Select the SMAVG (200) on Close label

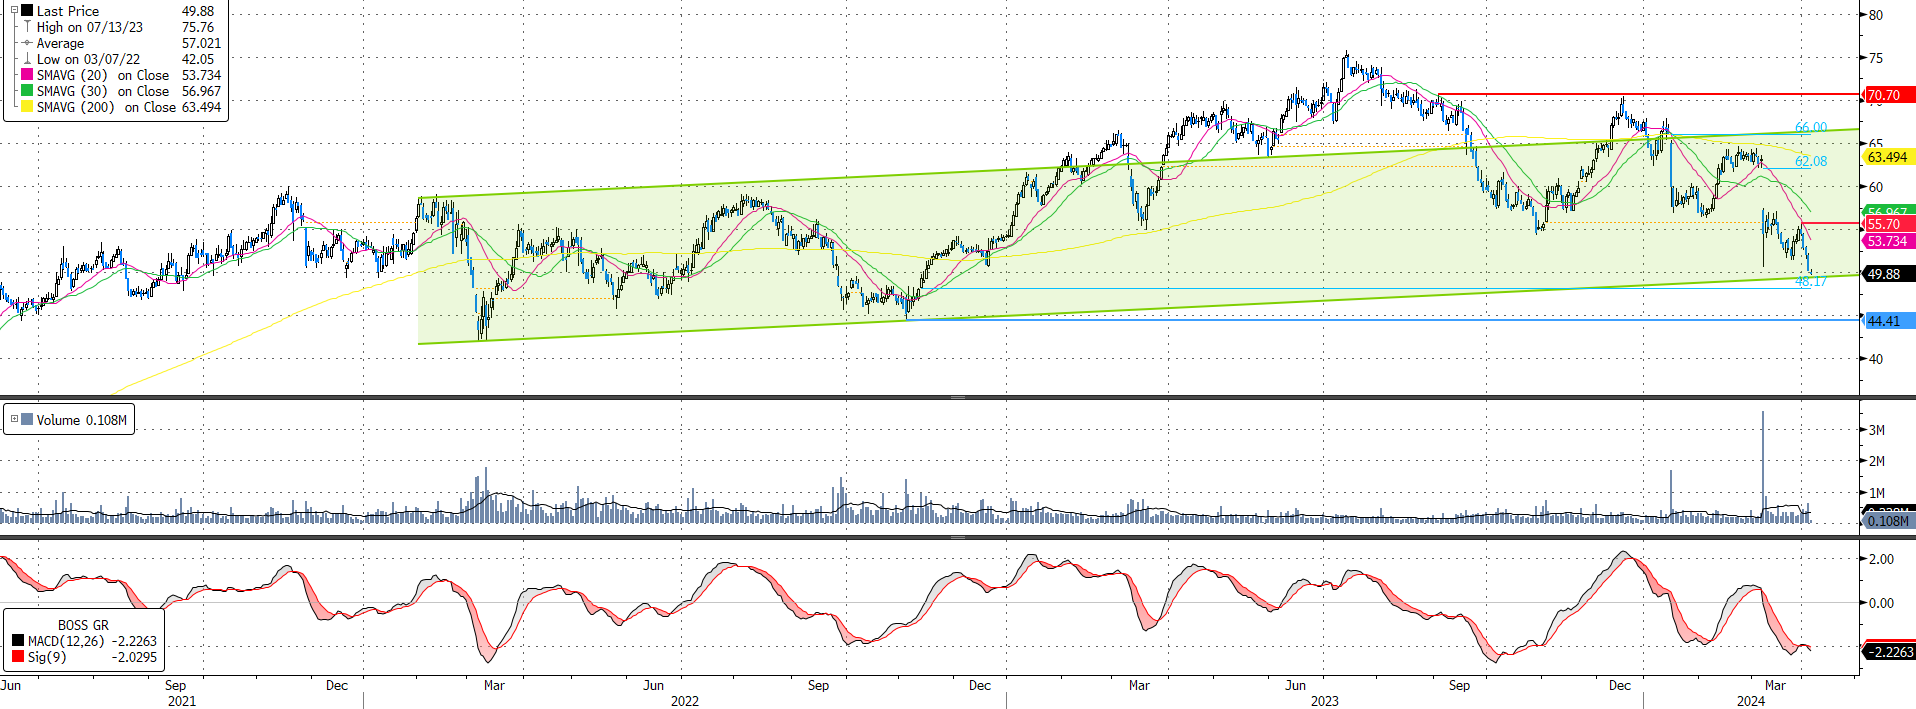coord(107,107)
